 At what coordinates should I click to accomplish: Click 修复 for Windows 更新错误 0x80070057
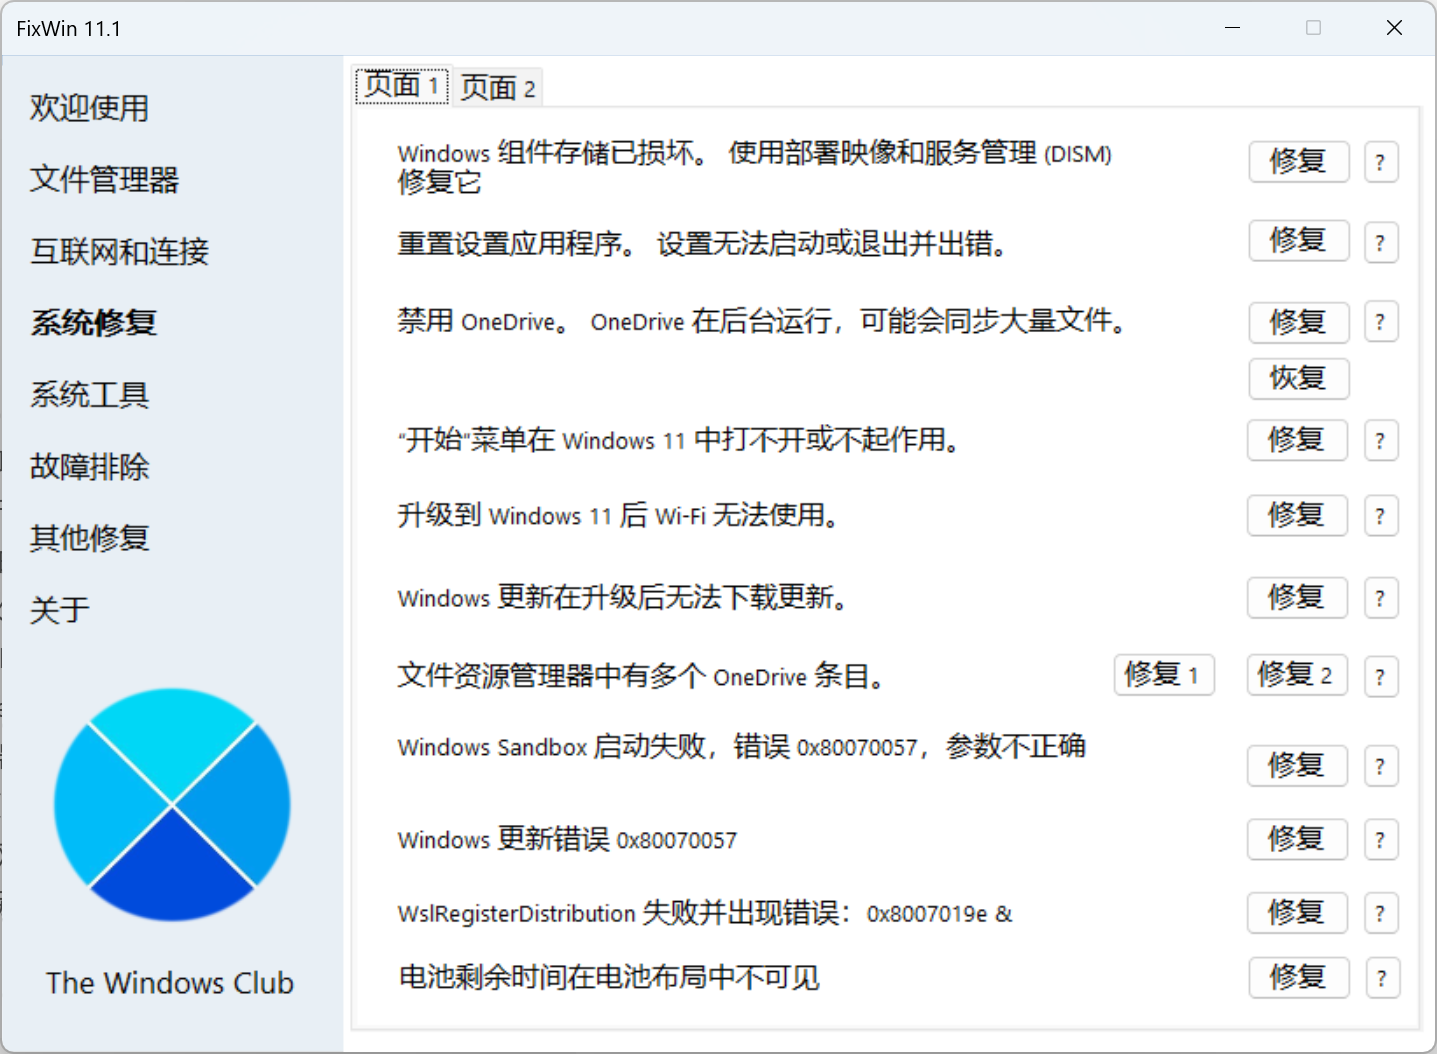click(x=1297, y=839)
